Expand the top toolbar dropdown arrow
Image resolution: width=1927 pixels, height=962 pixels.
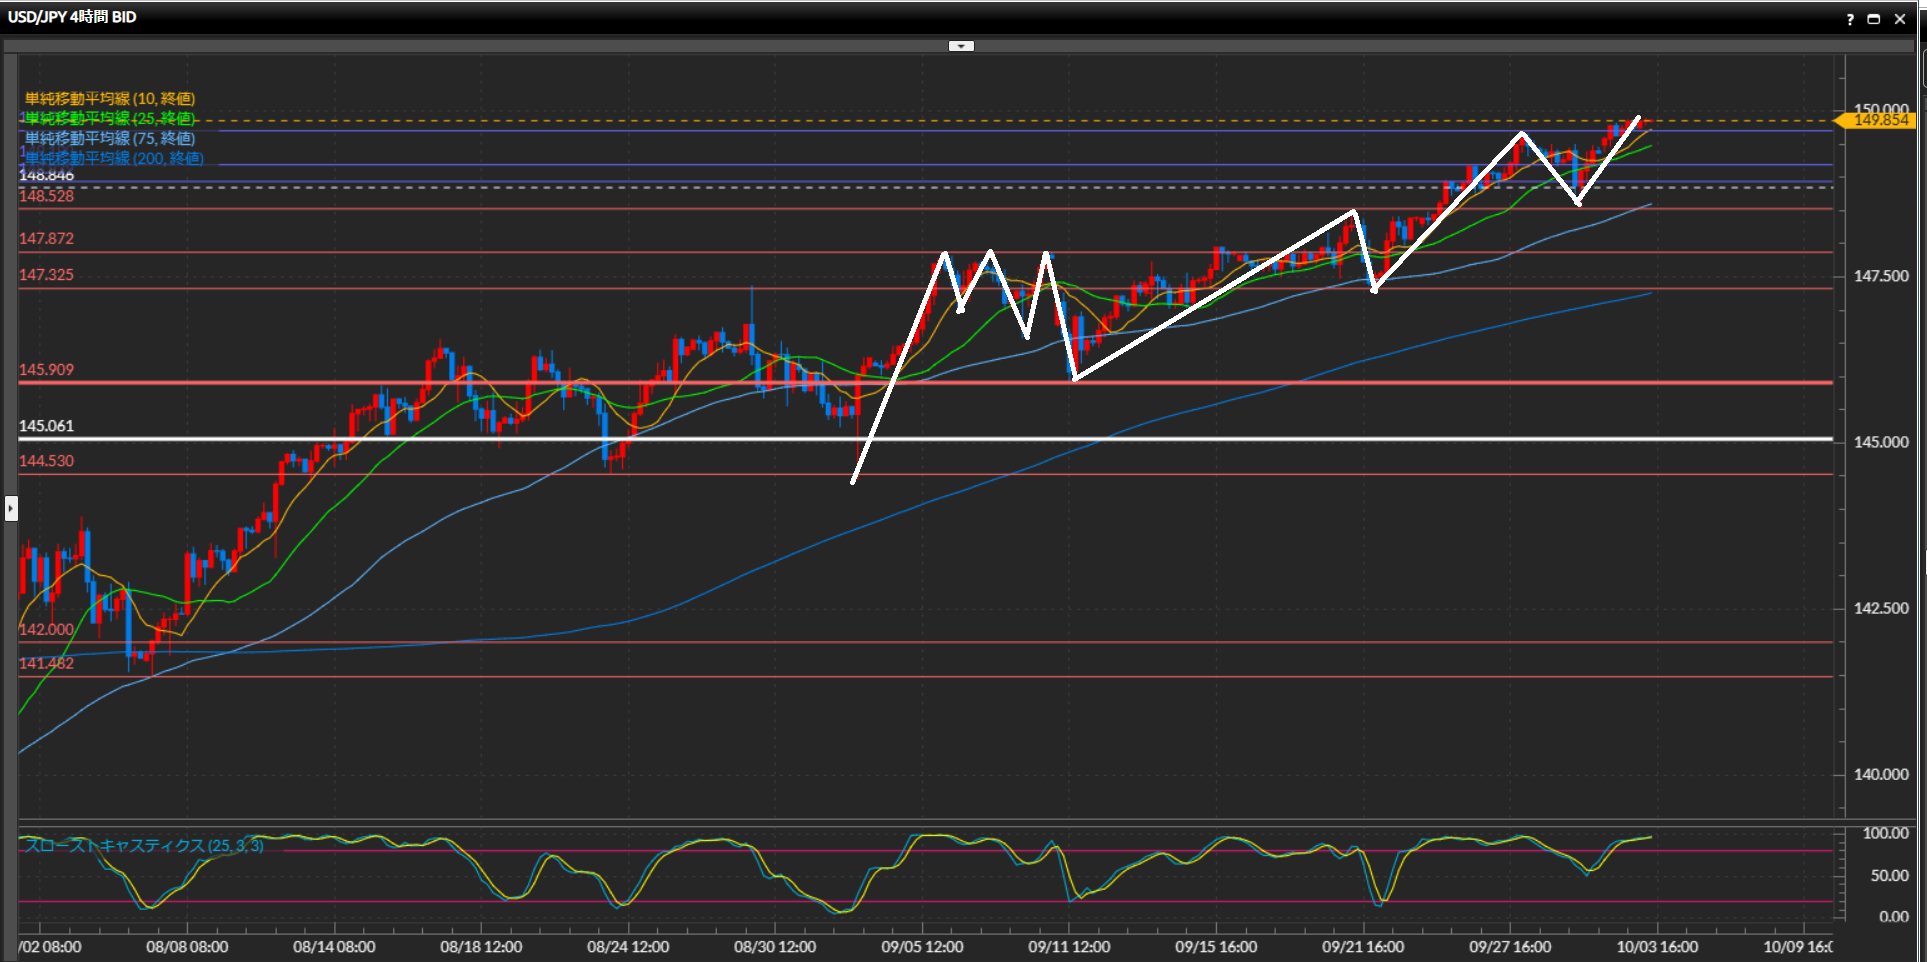point(961,46)
